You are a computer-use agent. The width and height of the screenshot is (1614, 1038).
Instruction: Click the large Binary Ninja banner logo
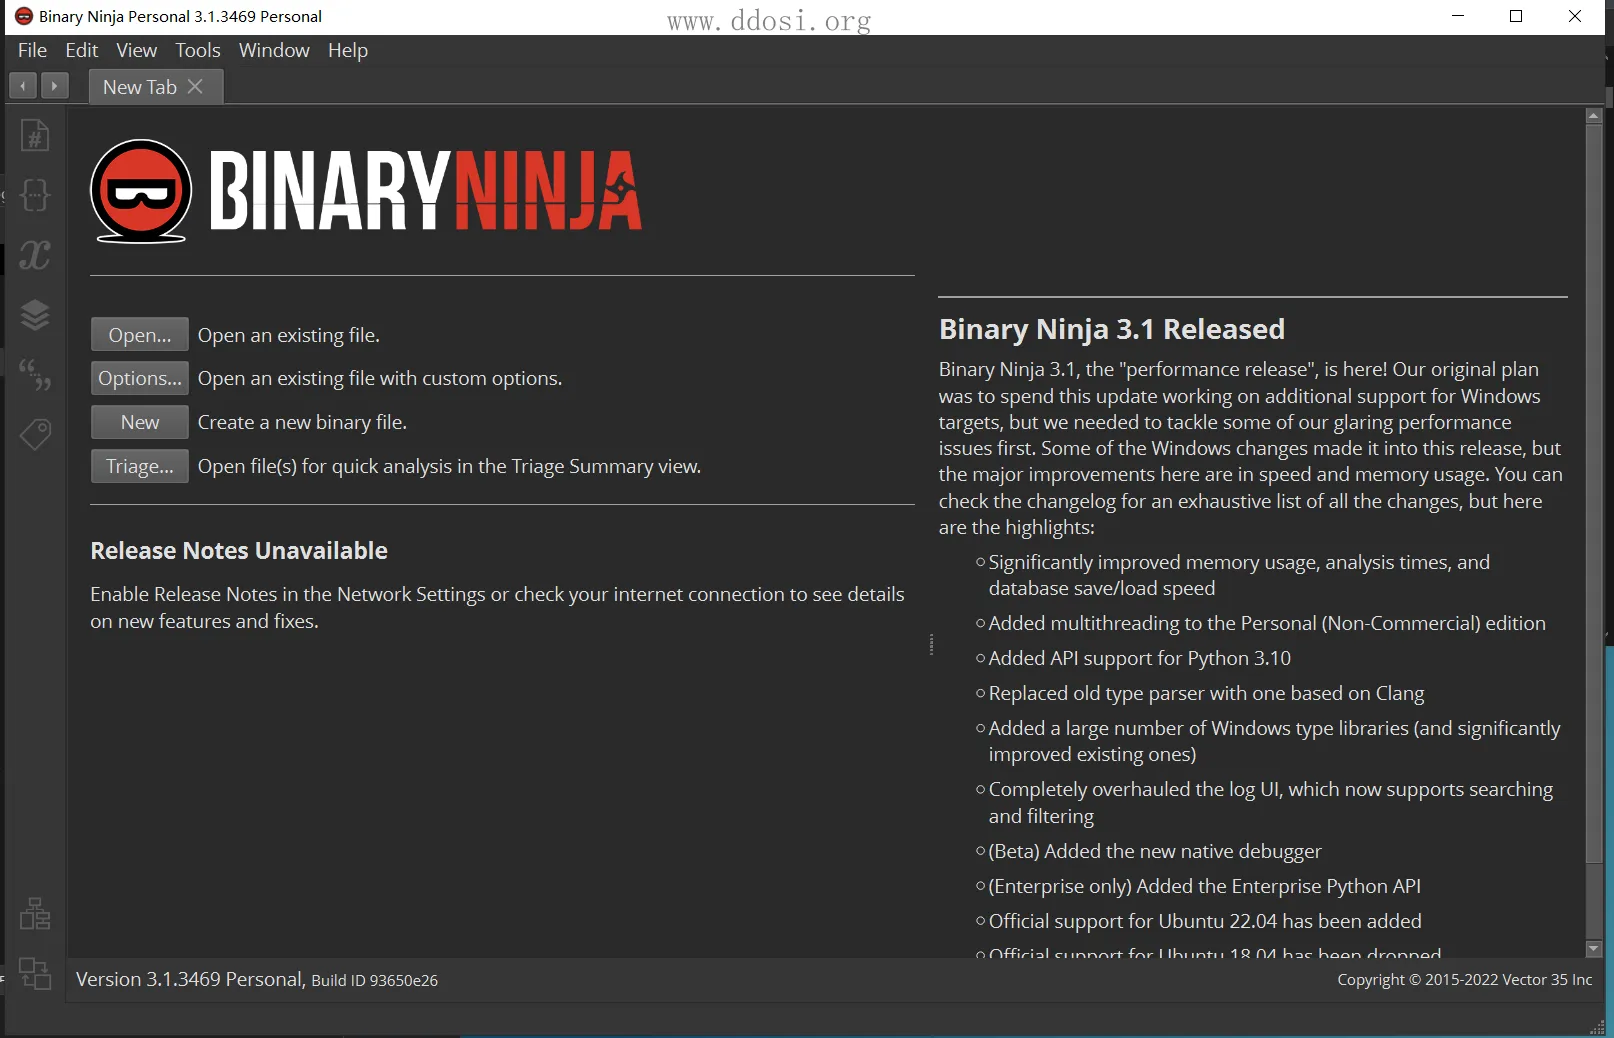pos(366,190)
